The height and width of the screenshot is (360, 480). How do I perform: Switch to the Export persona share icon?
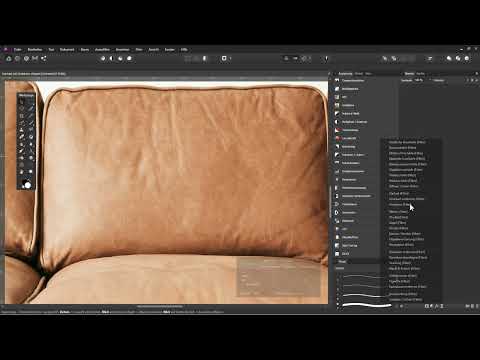[44, 59]
